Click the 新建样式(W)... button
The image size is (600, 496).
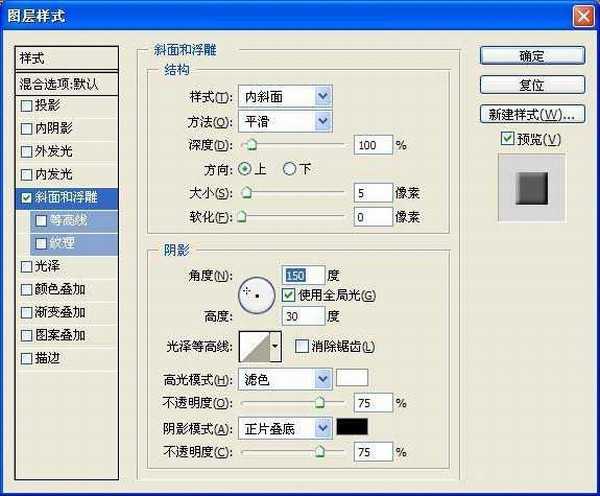(x=531, y=113)
